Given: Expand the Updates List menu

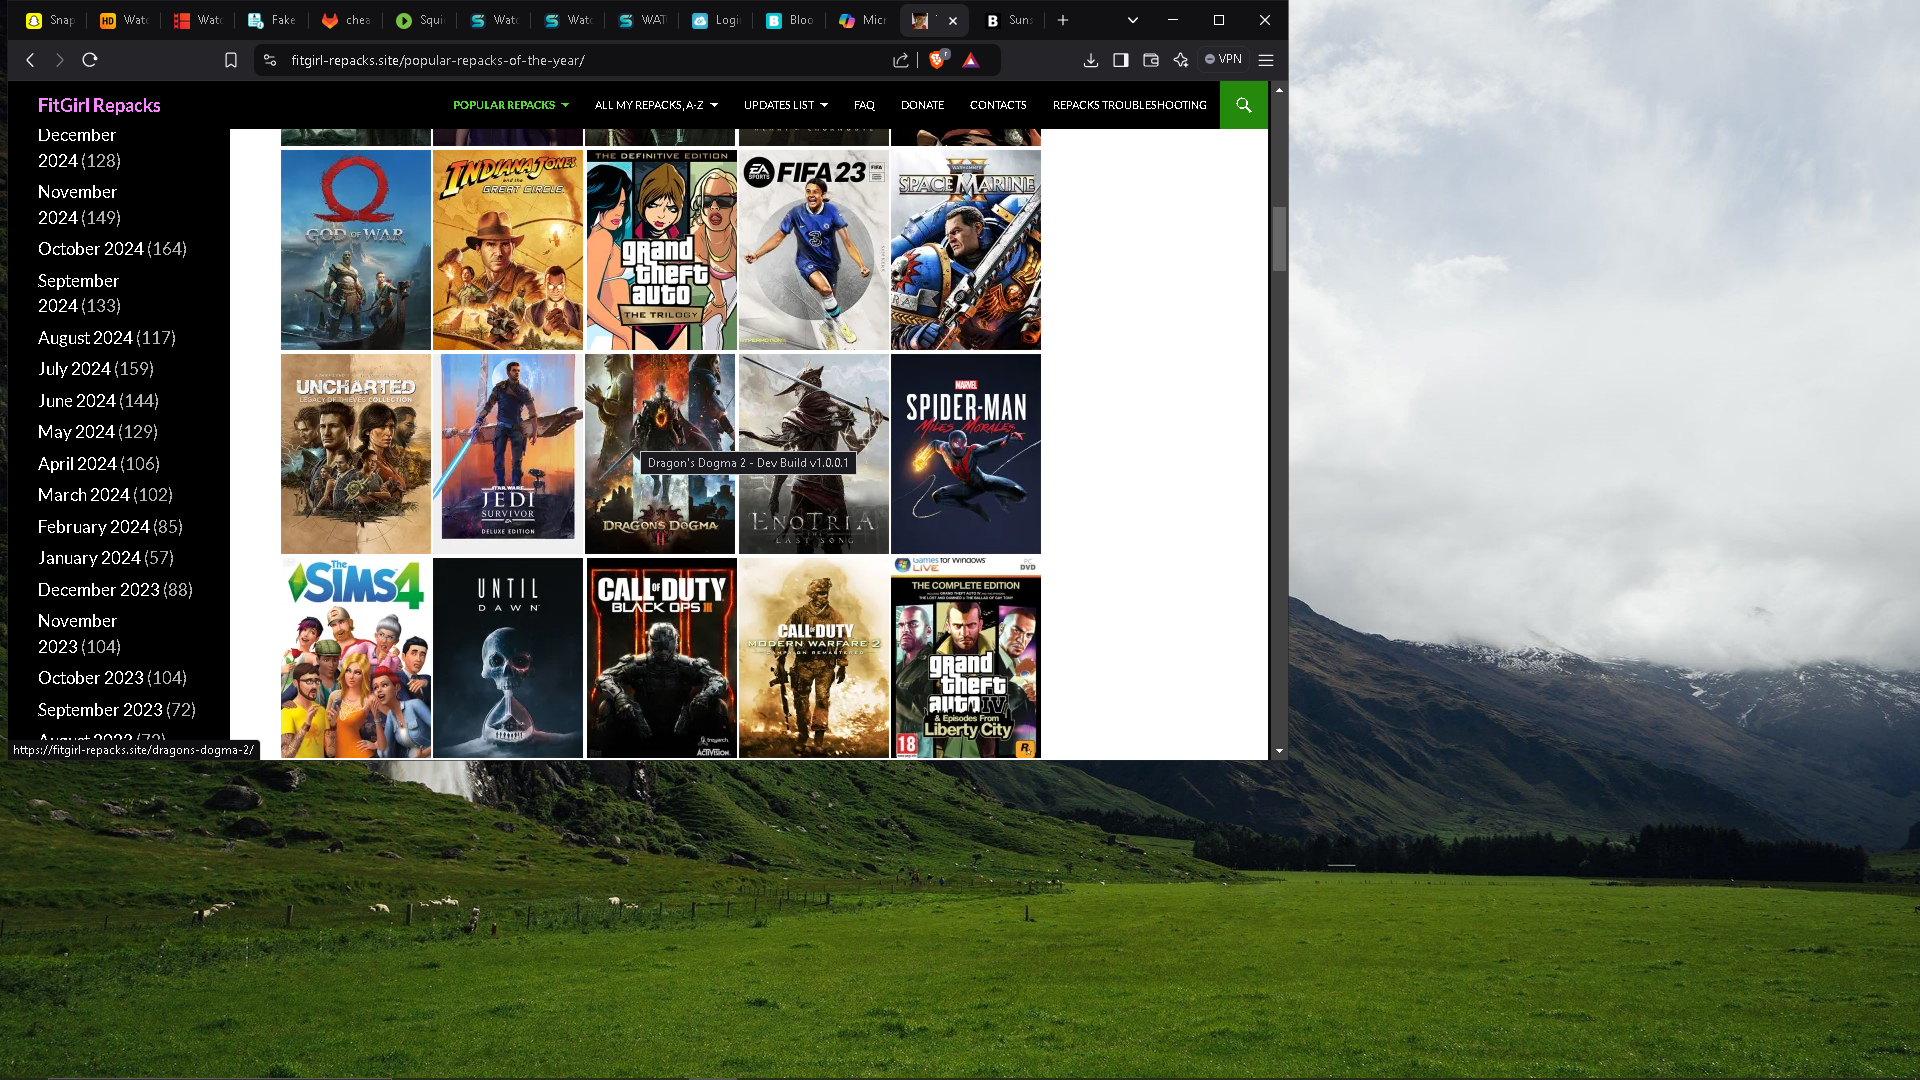Looking at the screenshot, I should pos(786,105).
